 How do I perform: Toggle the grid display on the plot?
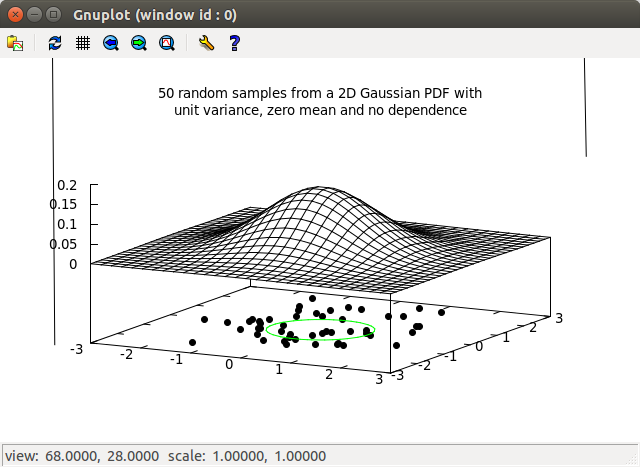[x=83, y=43]
